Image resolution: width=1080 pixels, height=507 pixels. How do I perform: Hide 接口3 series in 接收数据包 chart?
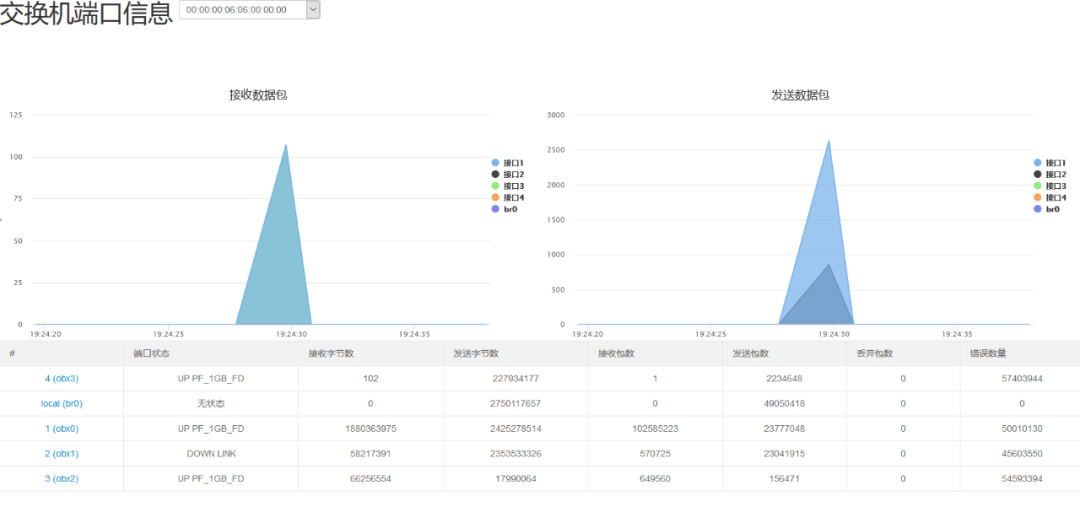click(495, 186)
